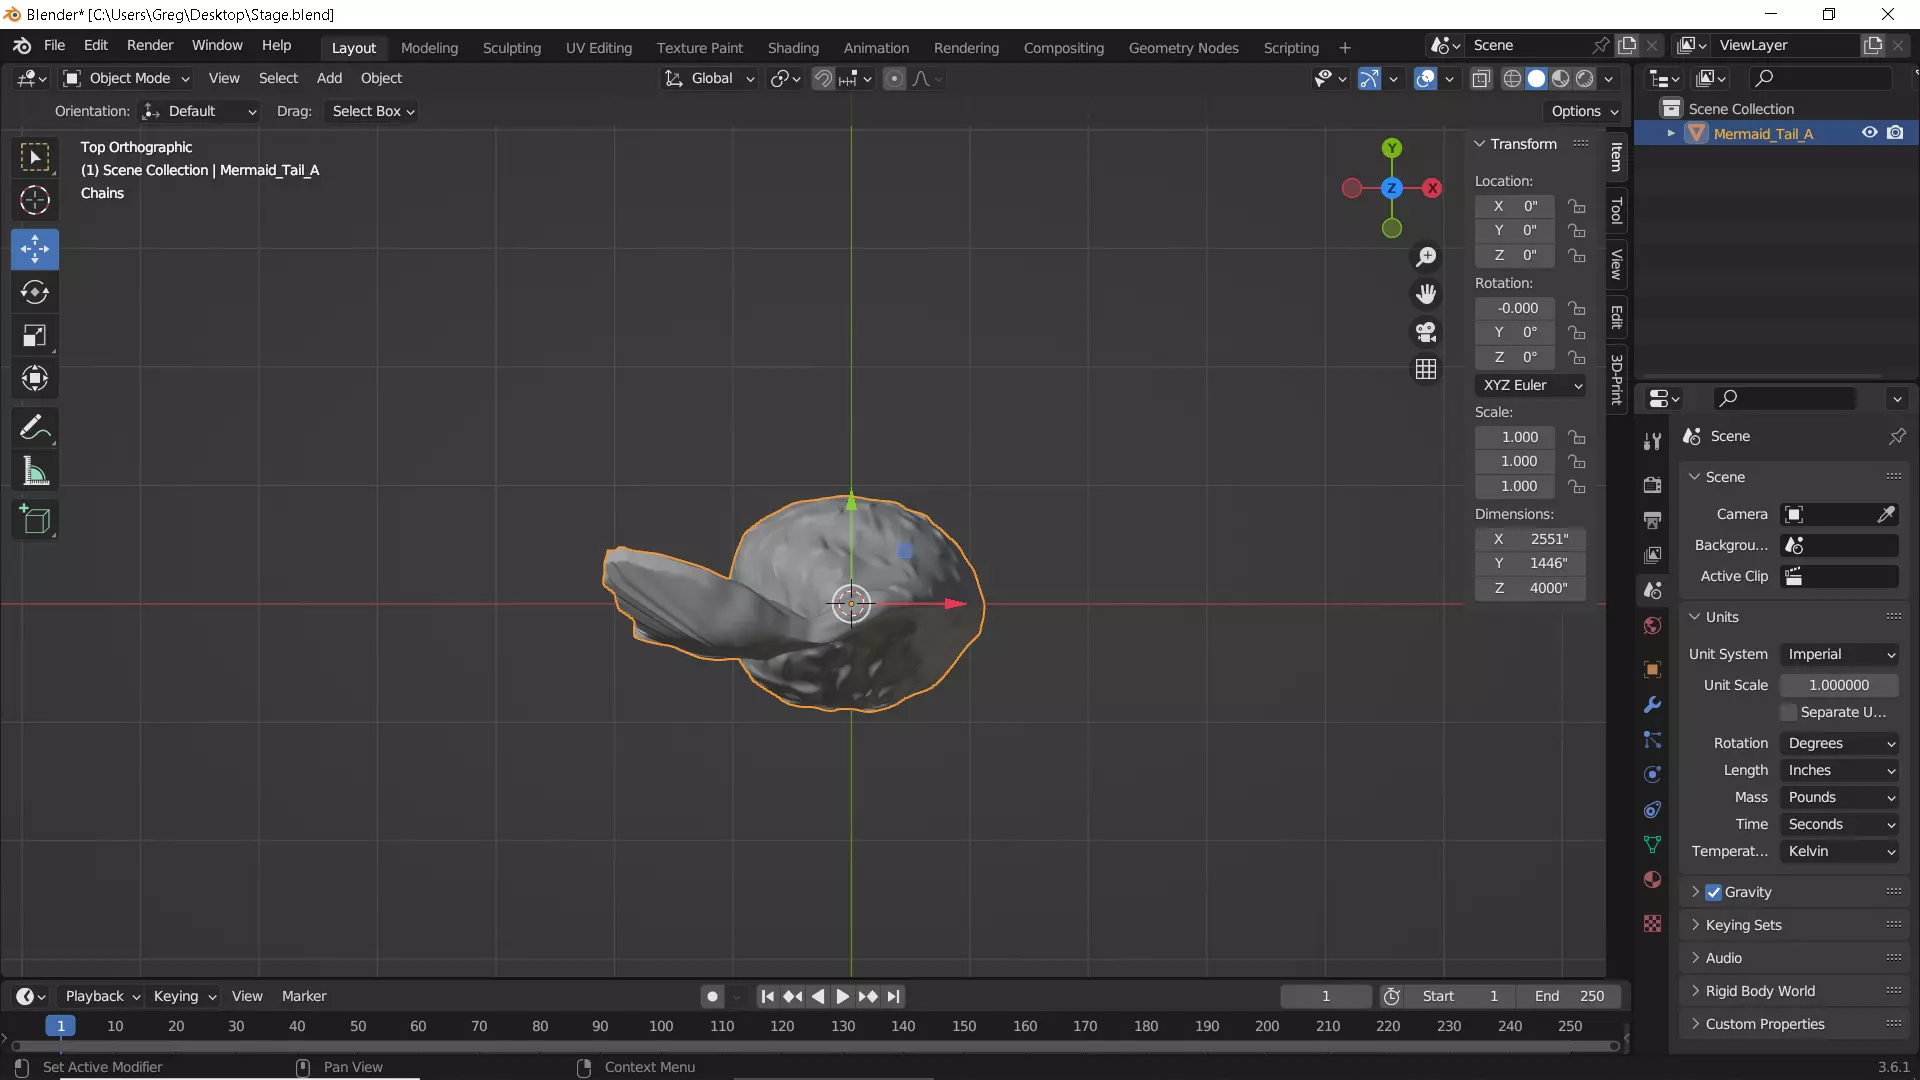Switch to the Sculpting workspace tab
This screenshot has width=1920, height=1080.
tap(511, 47)
